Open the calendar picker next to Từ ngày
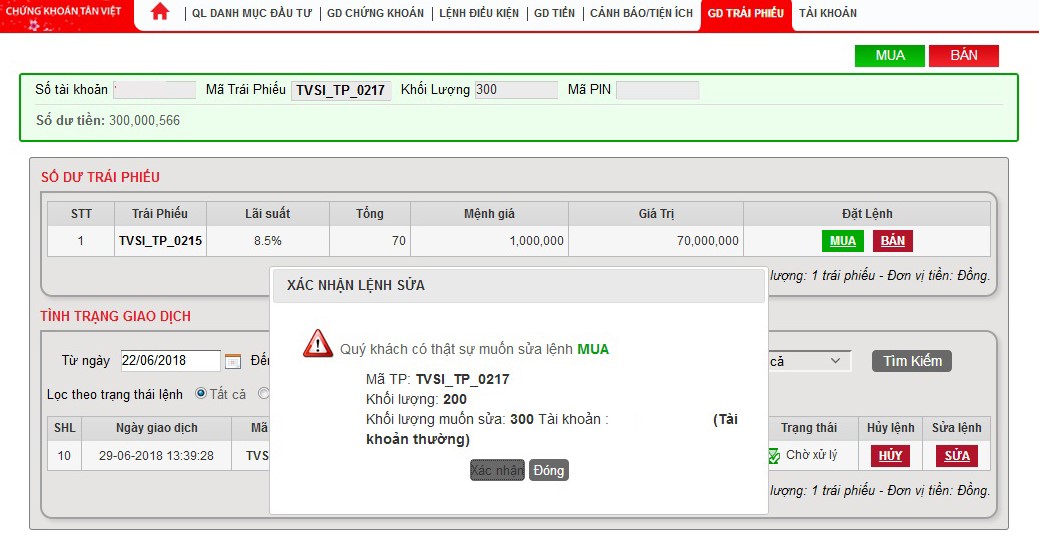Viewport: 1039px width, 547px height. pos(233,361)
